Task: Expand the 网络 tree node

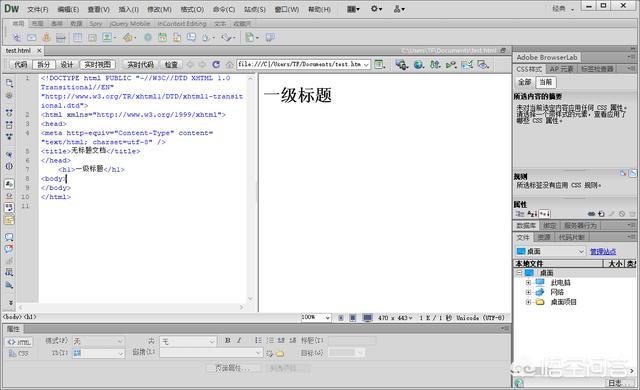Action: (528, 292)
